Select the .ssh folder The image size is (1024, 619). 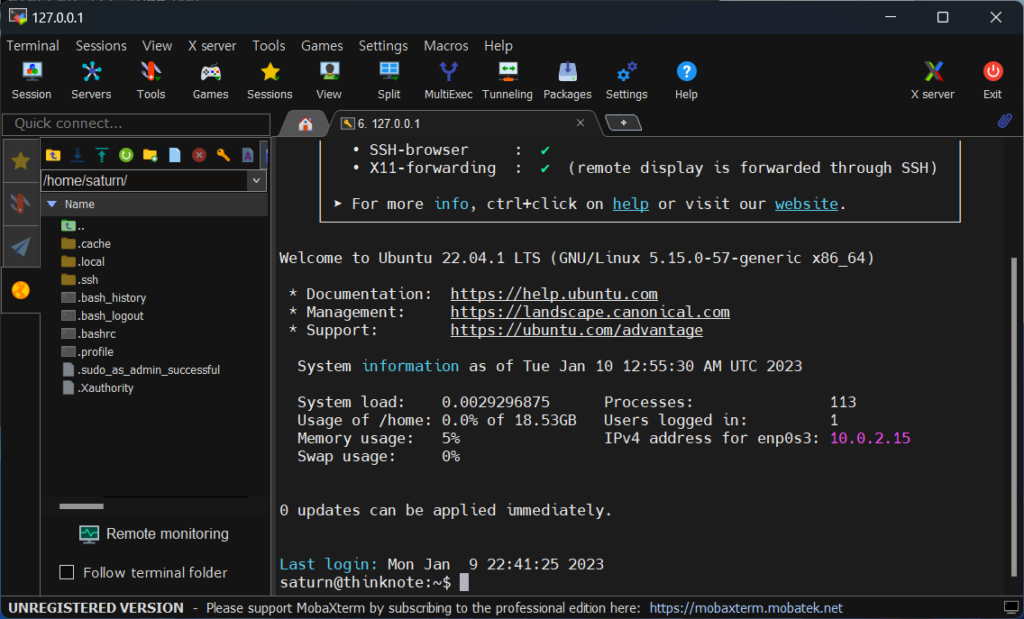[x=80, y=279]
